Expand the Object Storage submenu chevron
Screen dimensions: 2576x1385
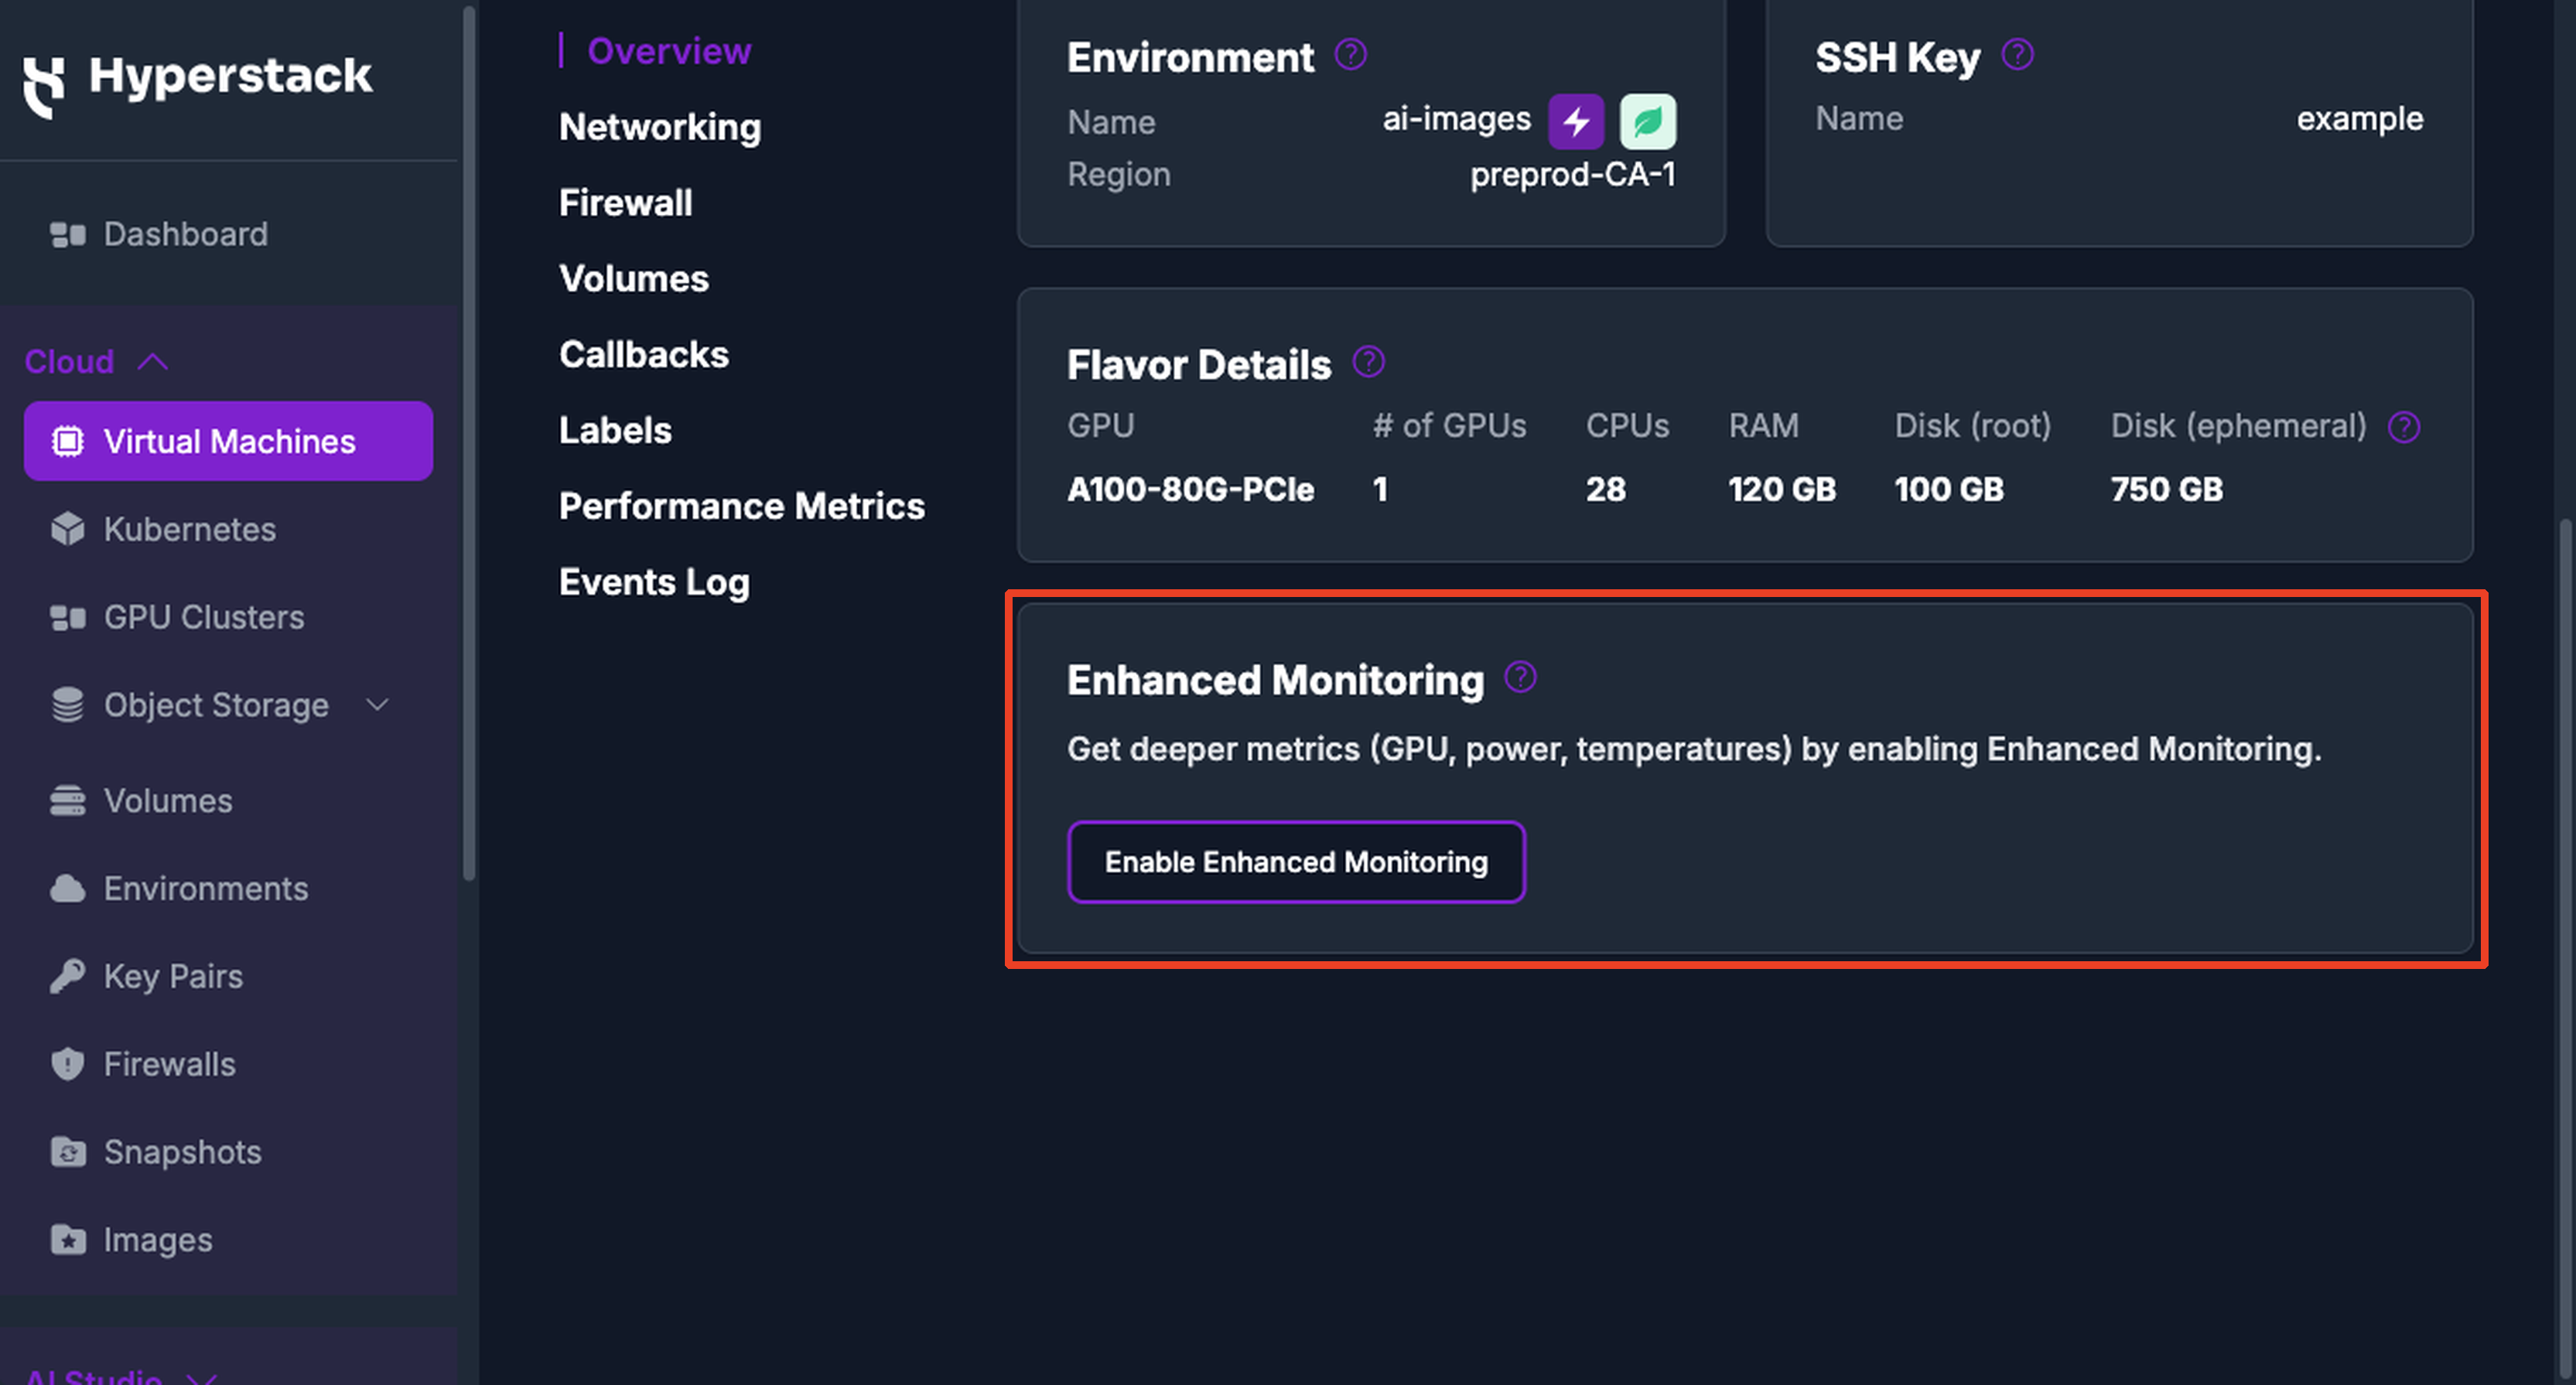377,705
